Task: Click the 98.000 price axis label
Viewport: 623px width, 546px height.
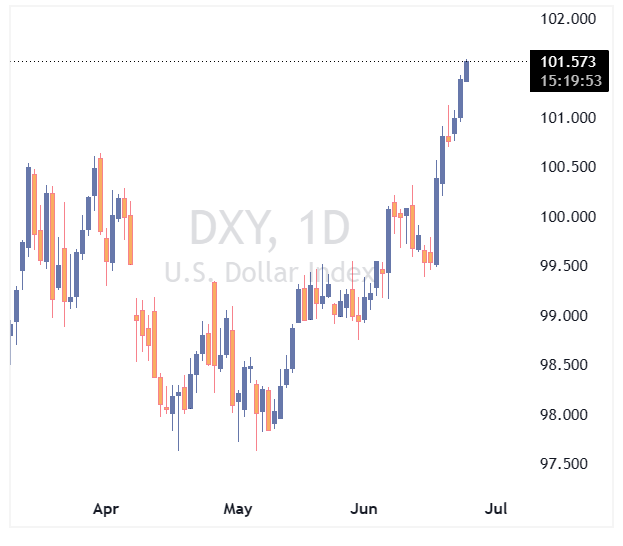Action: tap(563, 414)
